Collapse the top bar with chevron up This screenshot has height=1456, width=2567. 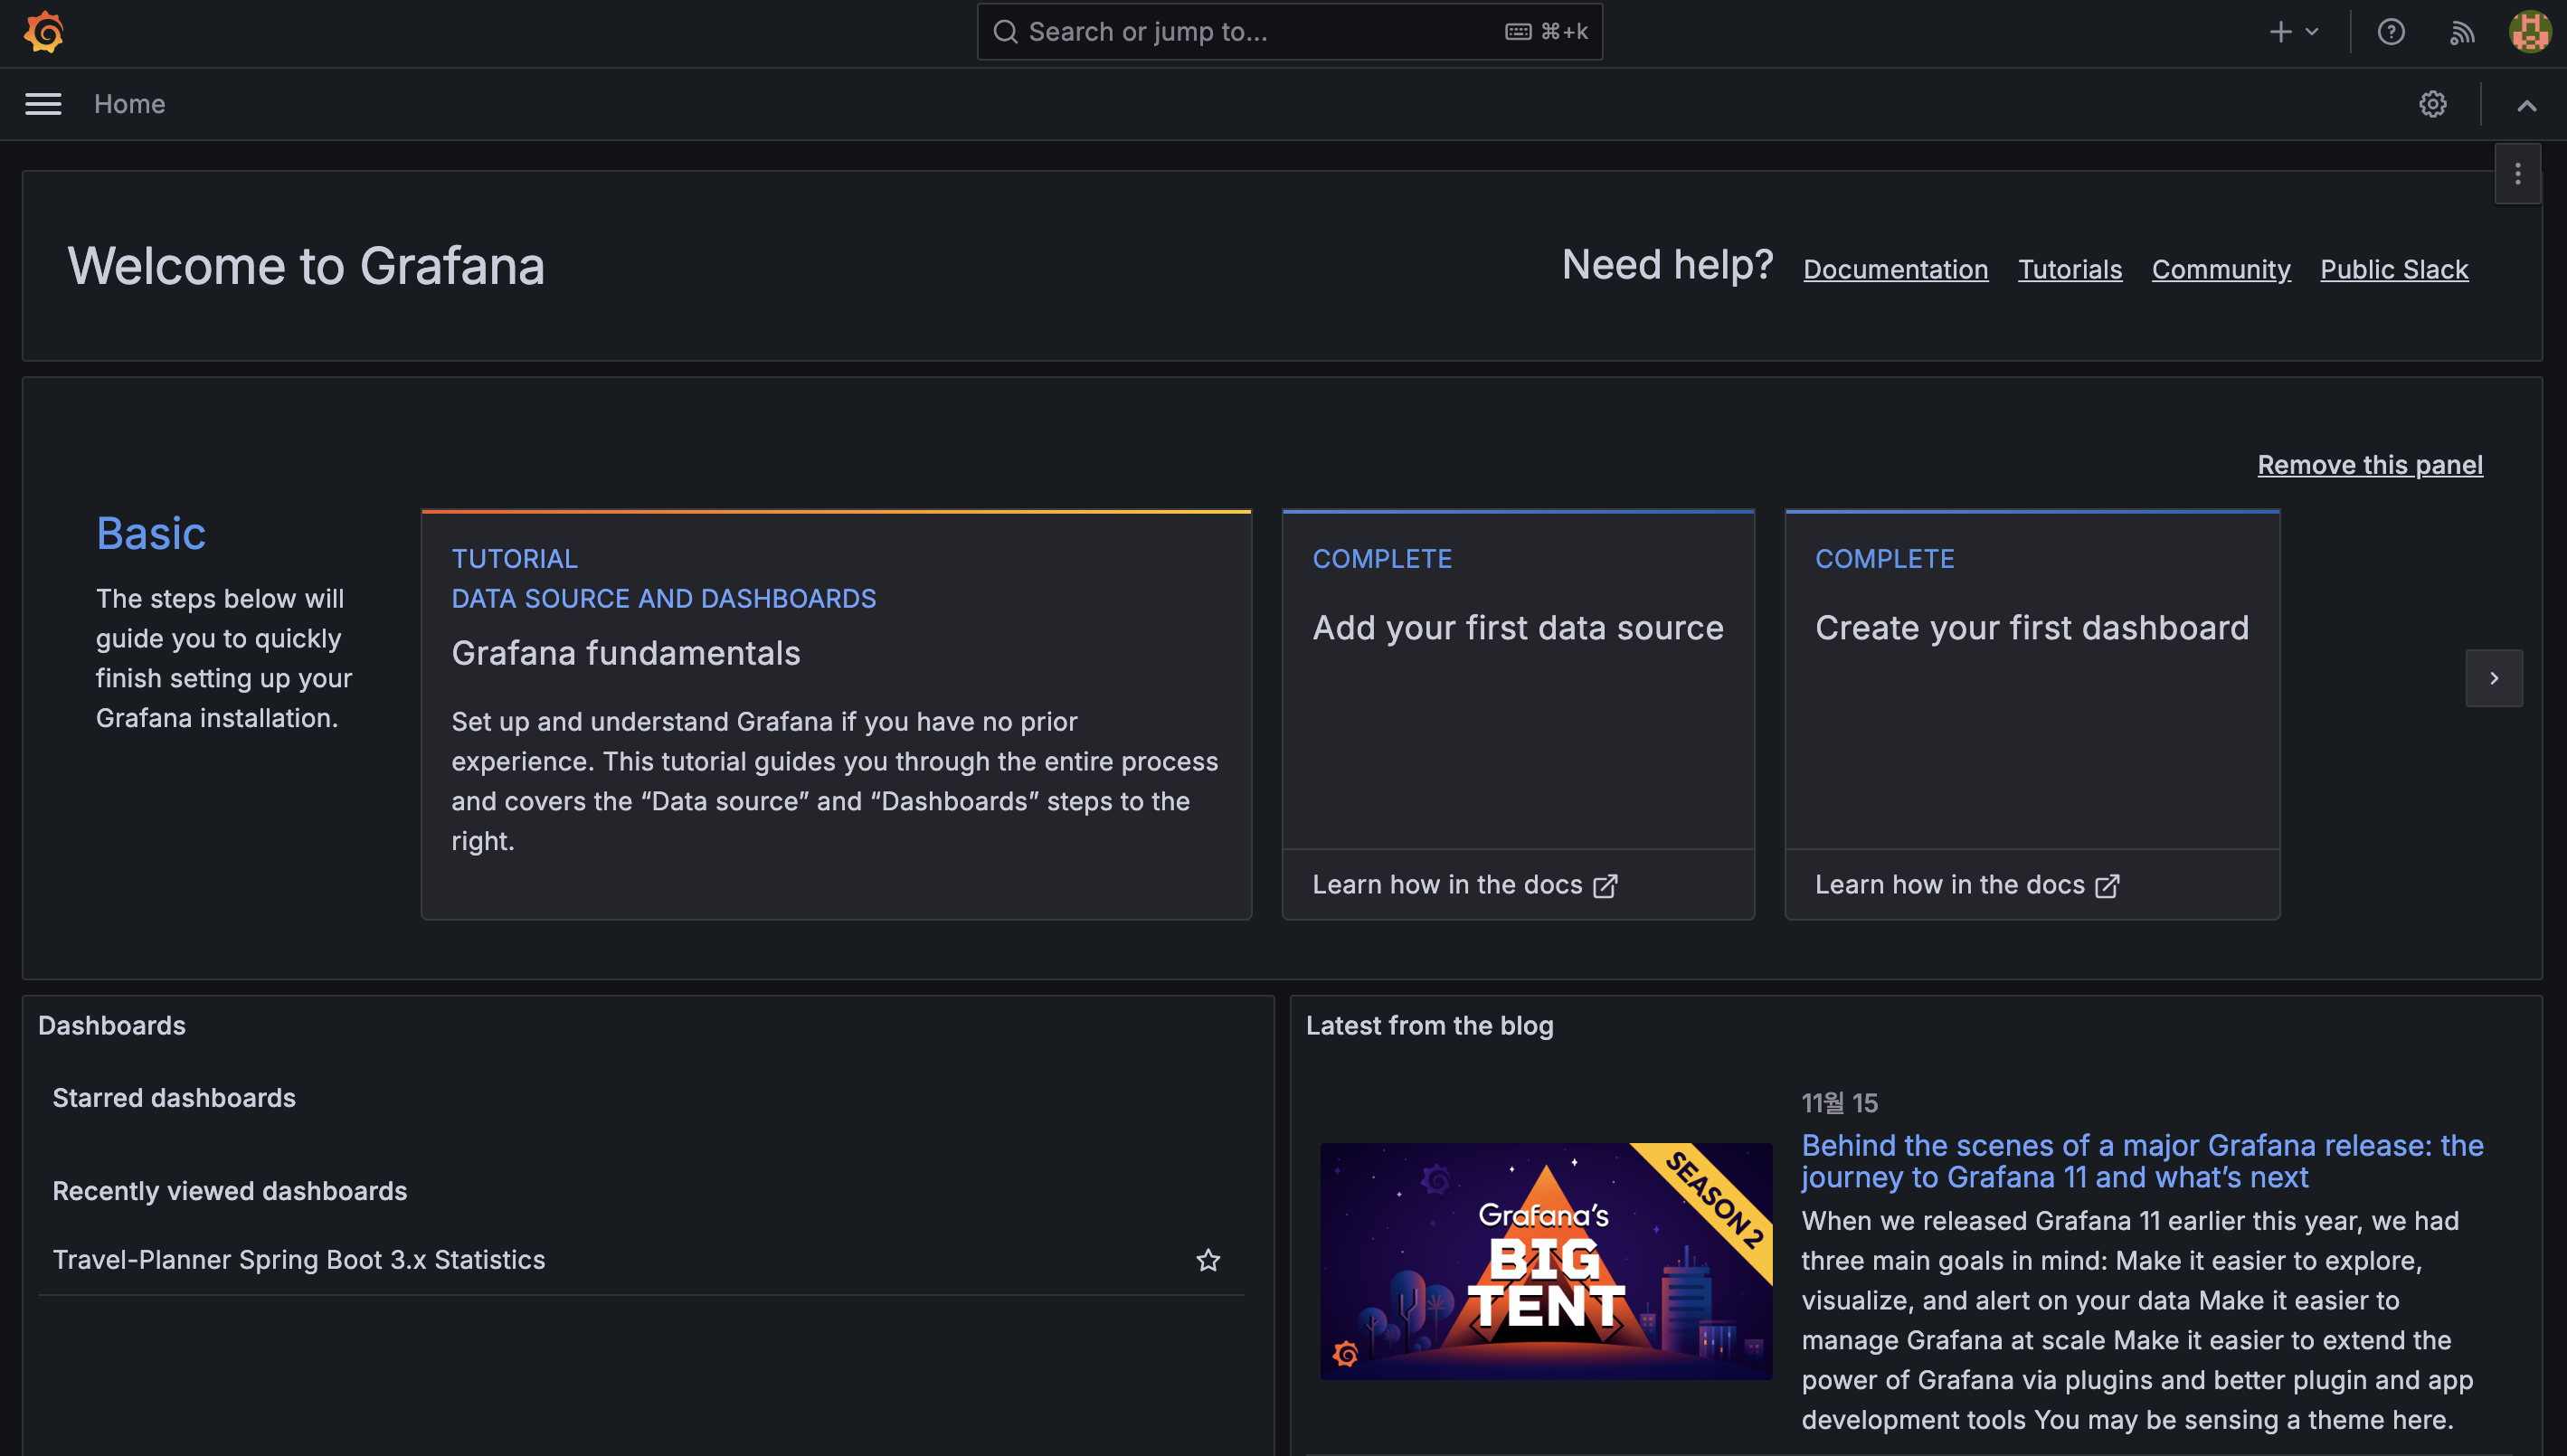coord(2527,105)
